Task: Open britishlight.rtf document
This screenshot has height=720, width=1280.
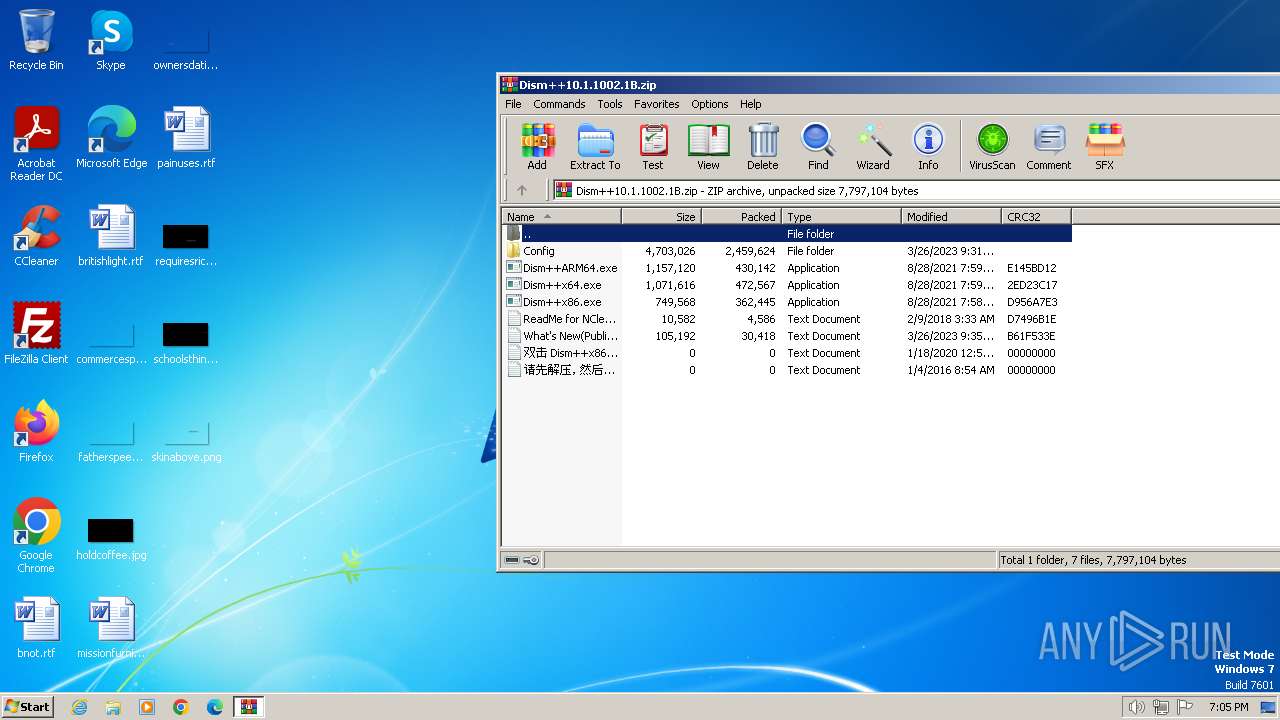Action: pos(110,235)
